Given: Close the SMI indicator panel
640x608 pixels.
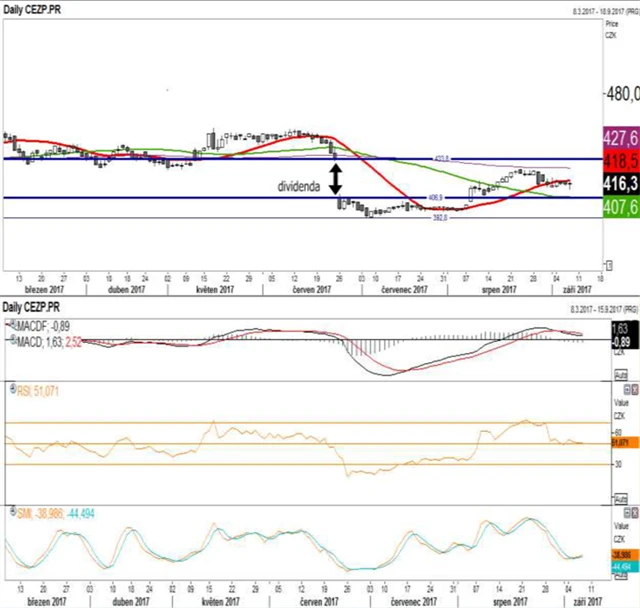Looking at the screenshot, I should click(634, 511).
